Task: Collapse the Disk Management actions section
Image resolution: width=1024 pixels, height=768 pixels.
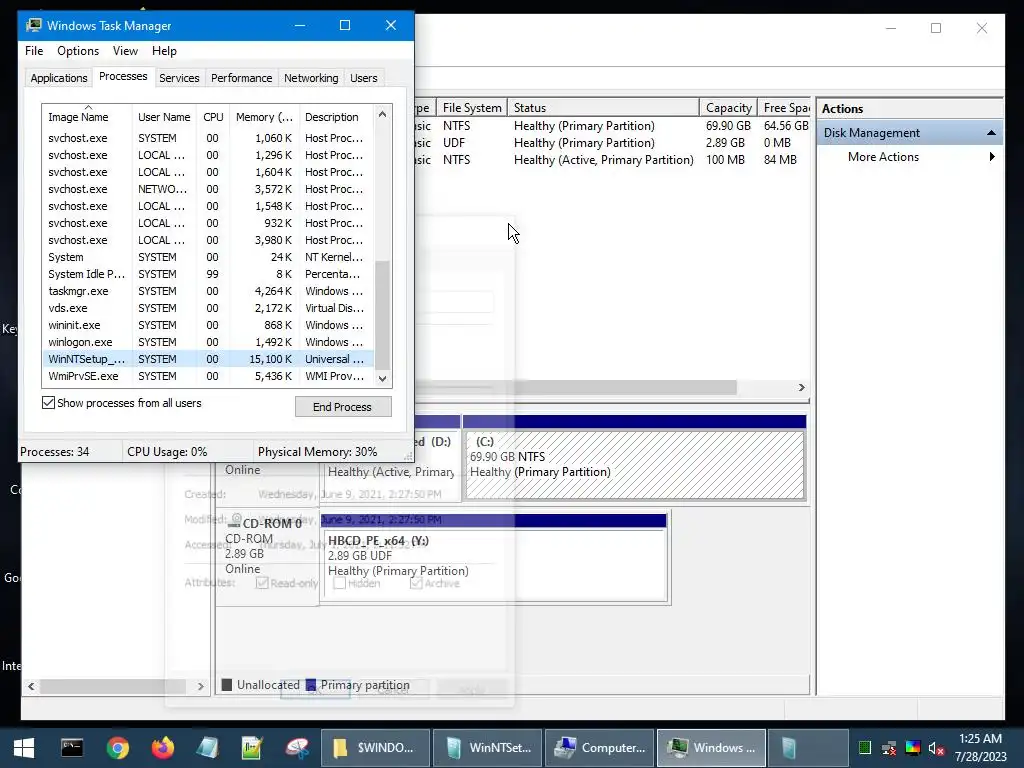Action: [991, 133]
